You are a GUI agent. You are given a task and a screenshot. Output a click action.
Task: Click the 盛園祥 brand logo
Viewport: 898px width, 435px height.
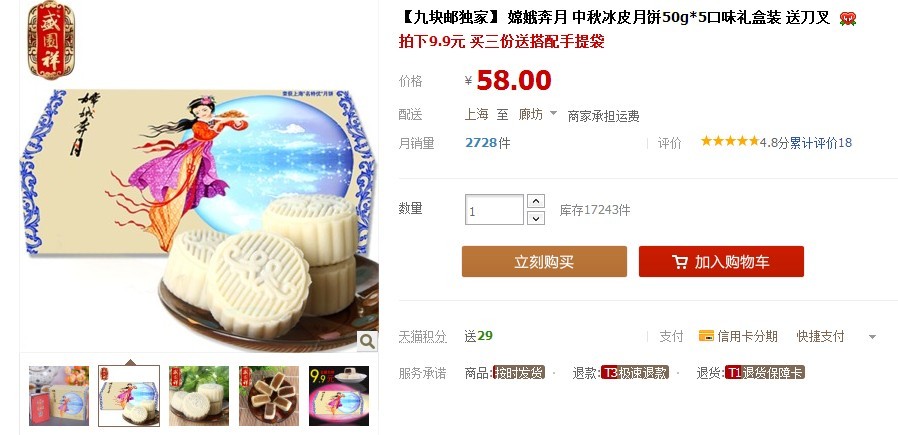(51, 39)
